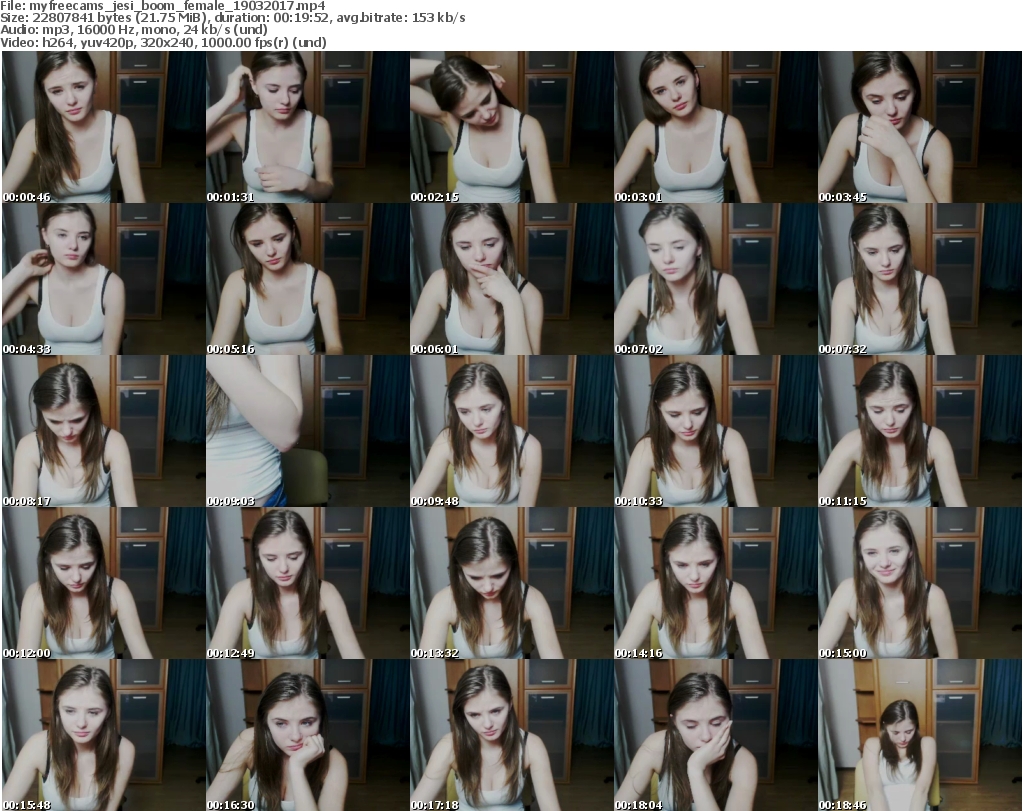Screen dimensions: 1024x811
Task: Click the thumbnail timestamped 00:00:46
Action: click(103, 127)
